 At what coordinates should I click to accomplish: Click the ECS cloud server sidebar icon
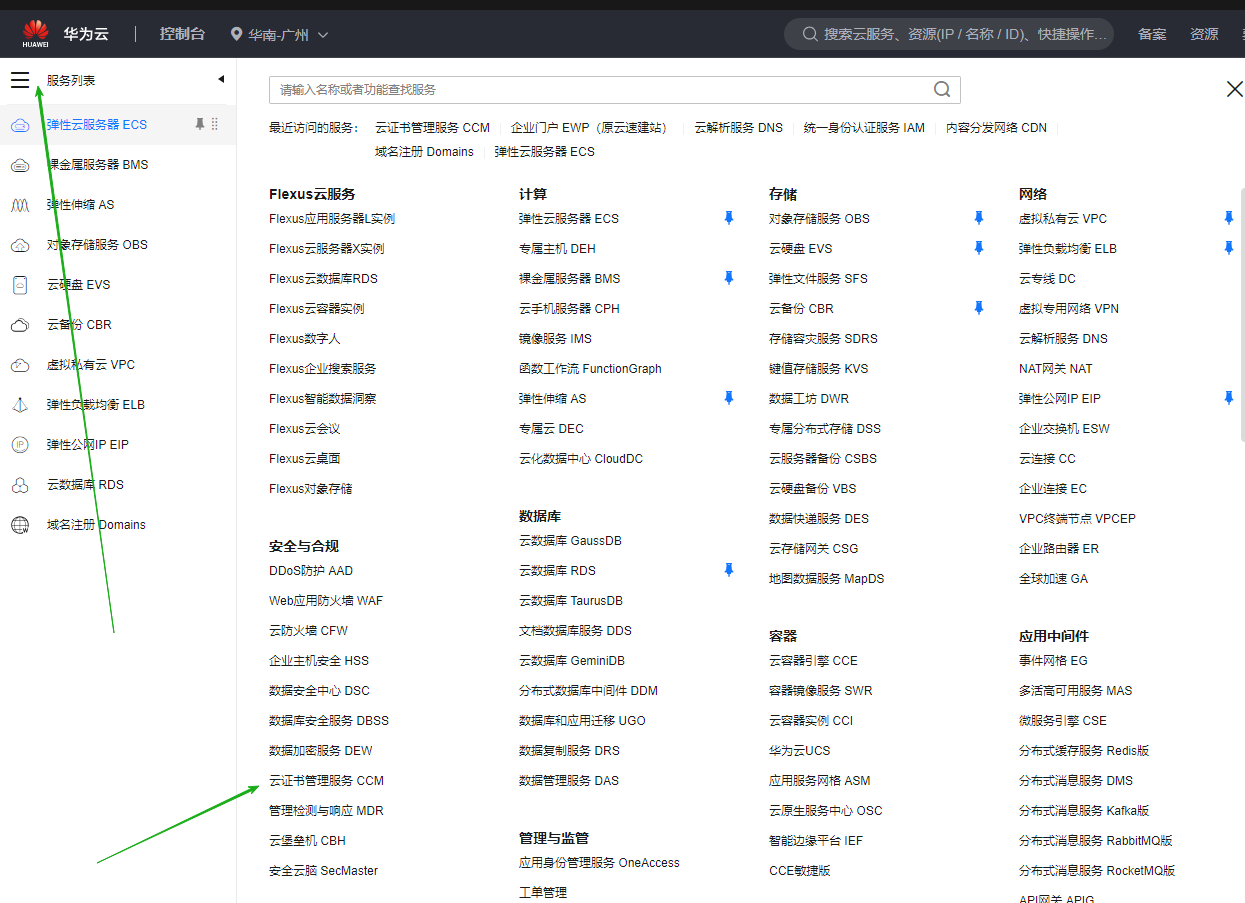[19, 125]
